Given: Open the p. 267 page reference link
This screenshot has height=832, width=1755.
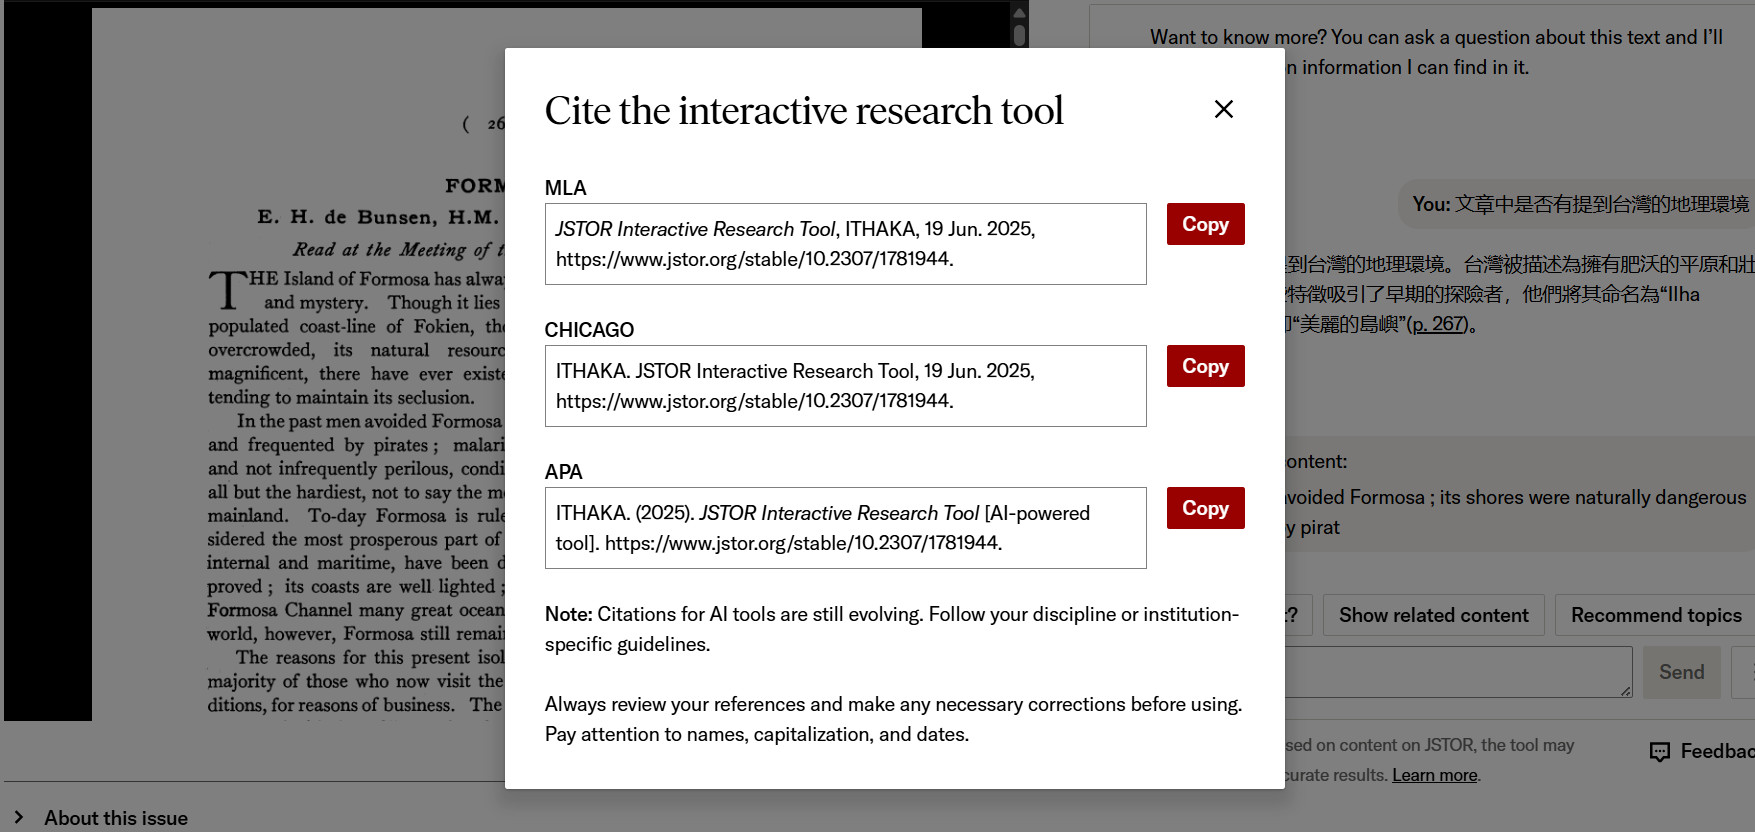Looking at the screenshot, I should pyautogui.click(x=1437, y=324).
